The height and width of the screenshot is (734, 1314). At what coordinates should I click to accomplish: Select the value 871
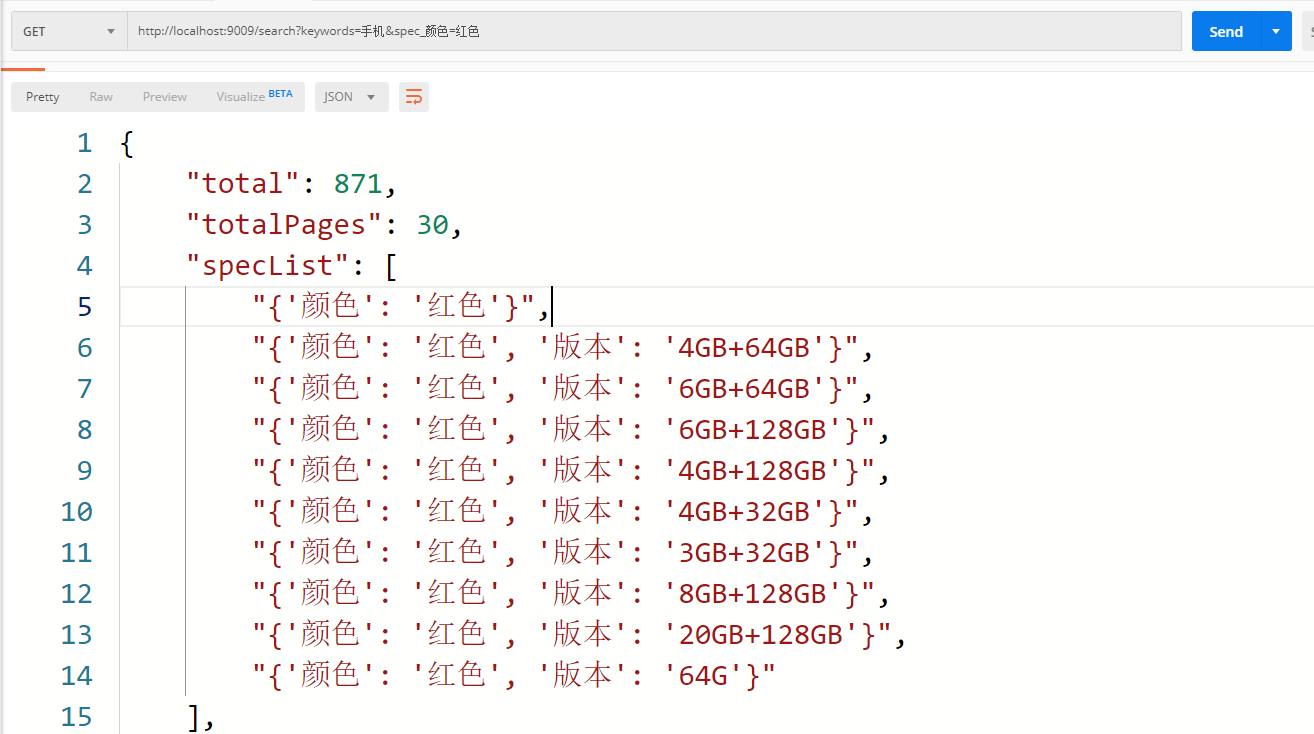[358, 183]
